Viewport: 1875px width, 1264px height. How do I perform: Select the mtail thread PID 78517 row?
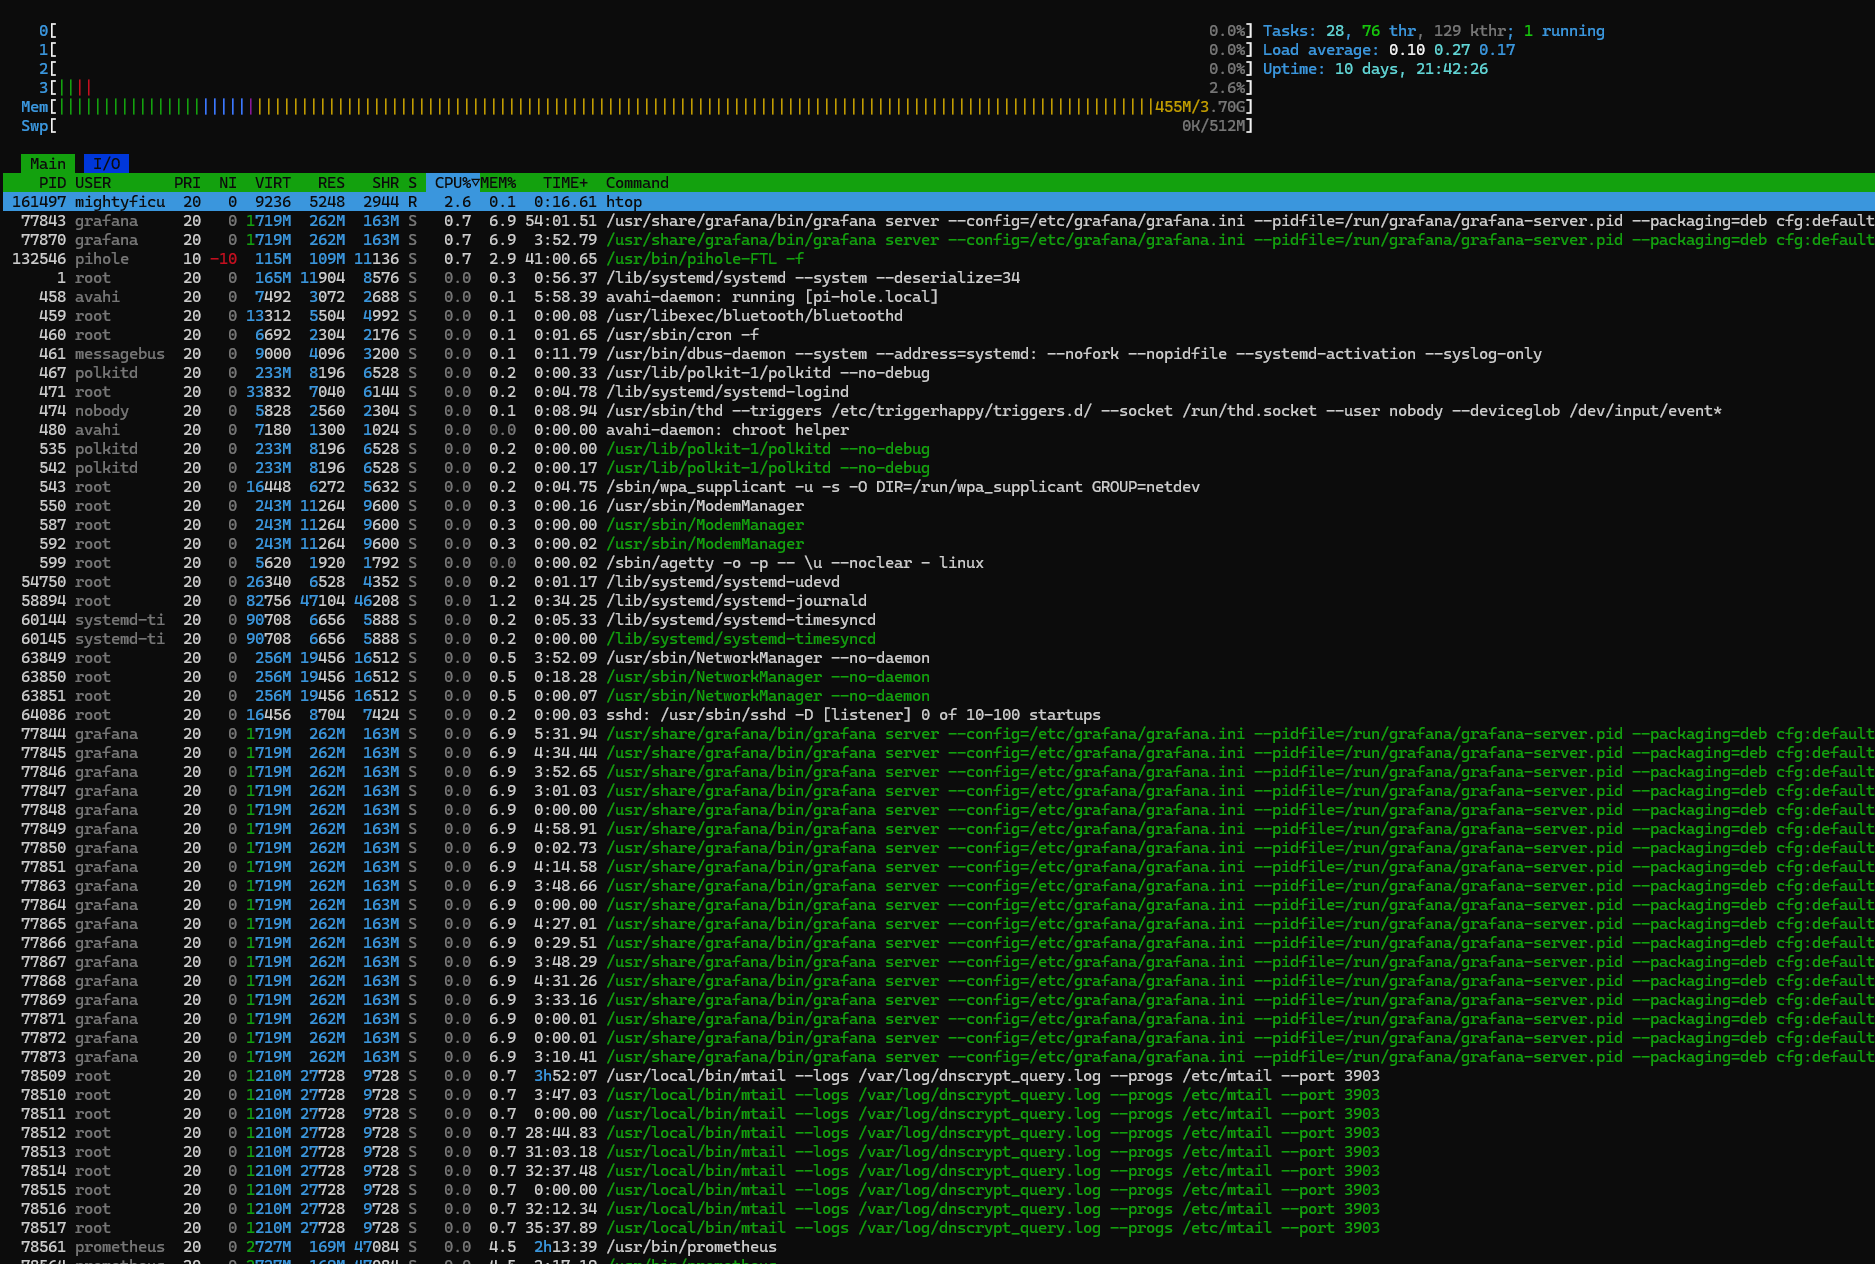pyautogui.click(x=938, y=1228)
